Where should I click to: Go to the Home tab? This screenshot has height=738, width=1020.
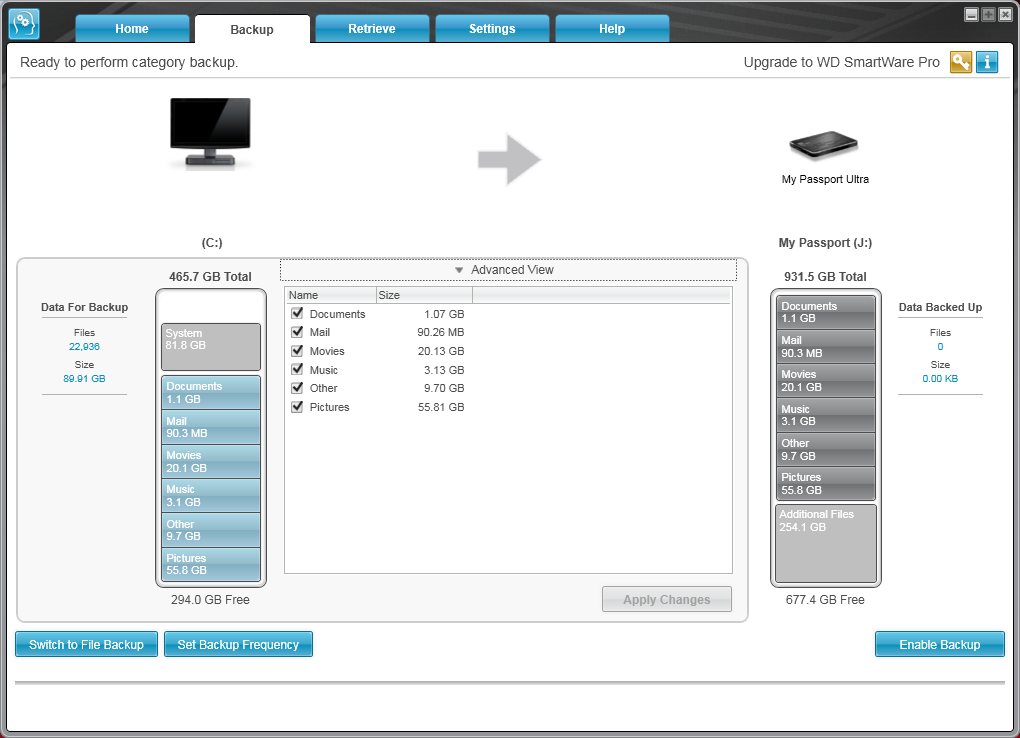132,29
